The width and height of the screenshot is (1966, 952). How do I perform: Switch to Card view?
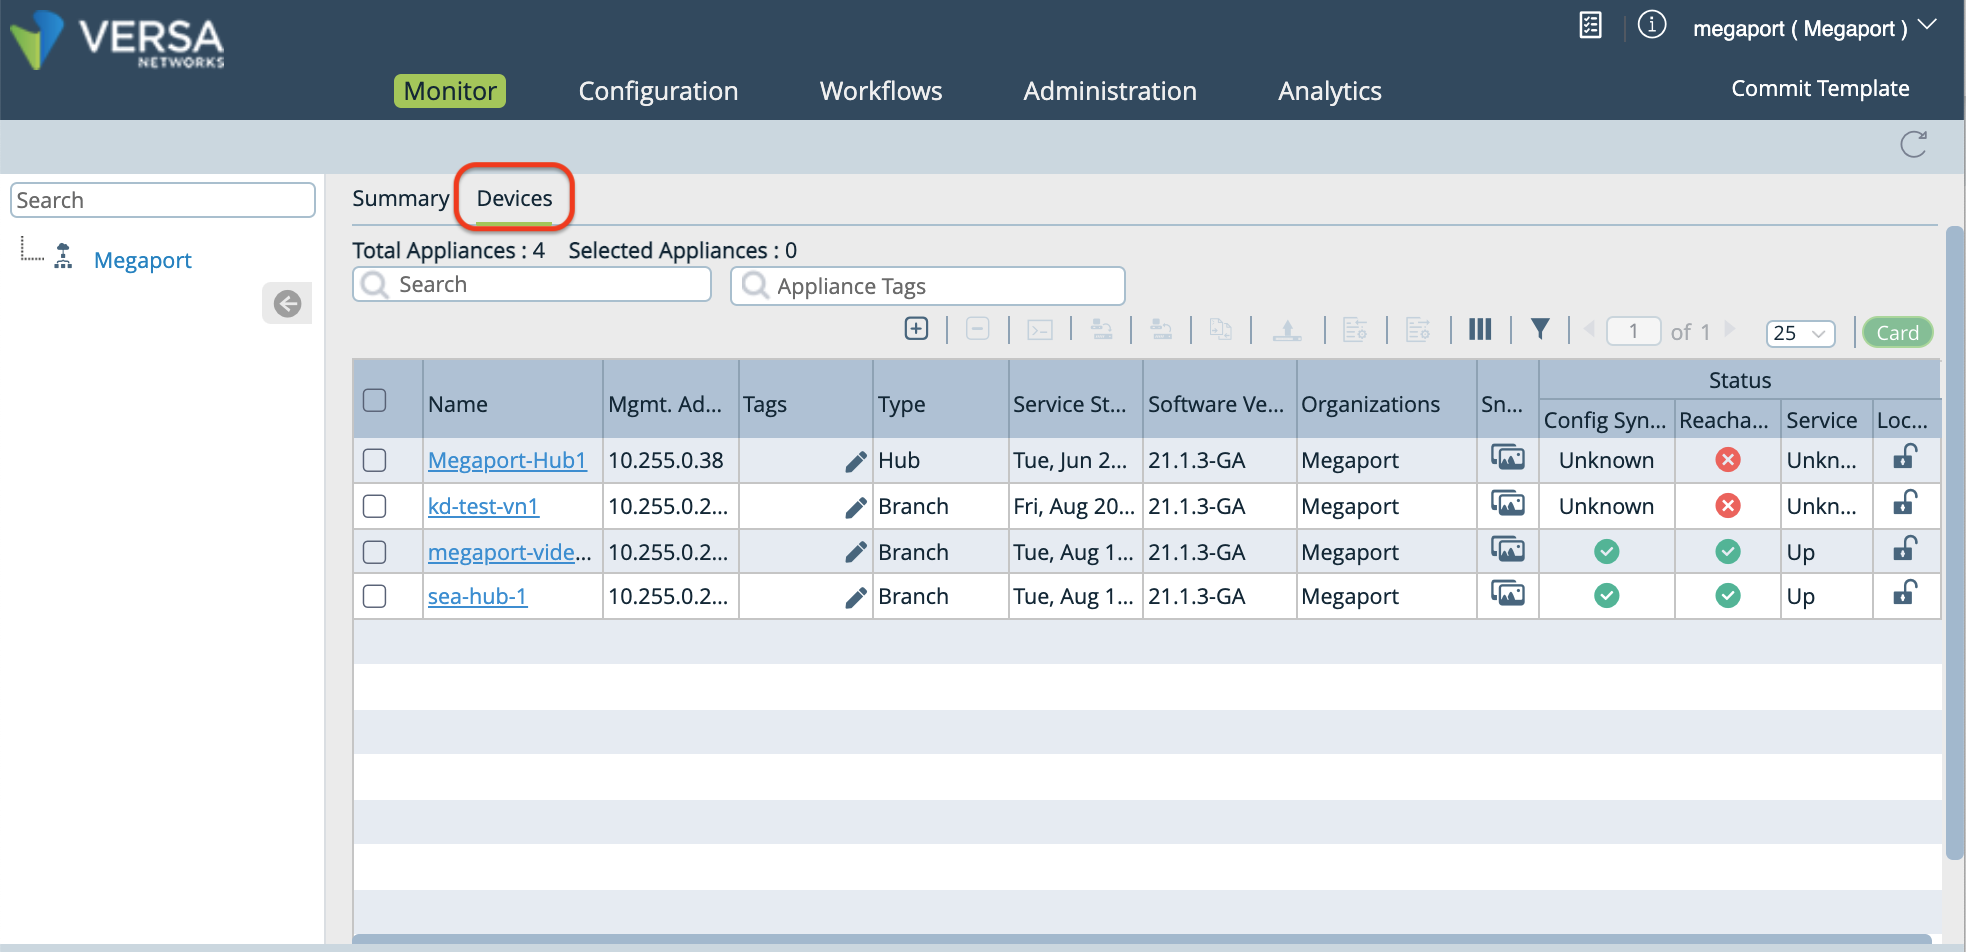click(1897, 332)
